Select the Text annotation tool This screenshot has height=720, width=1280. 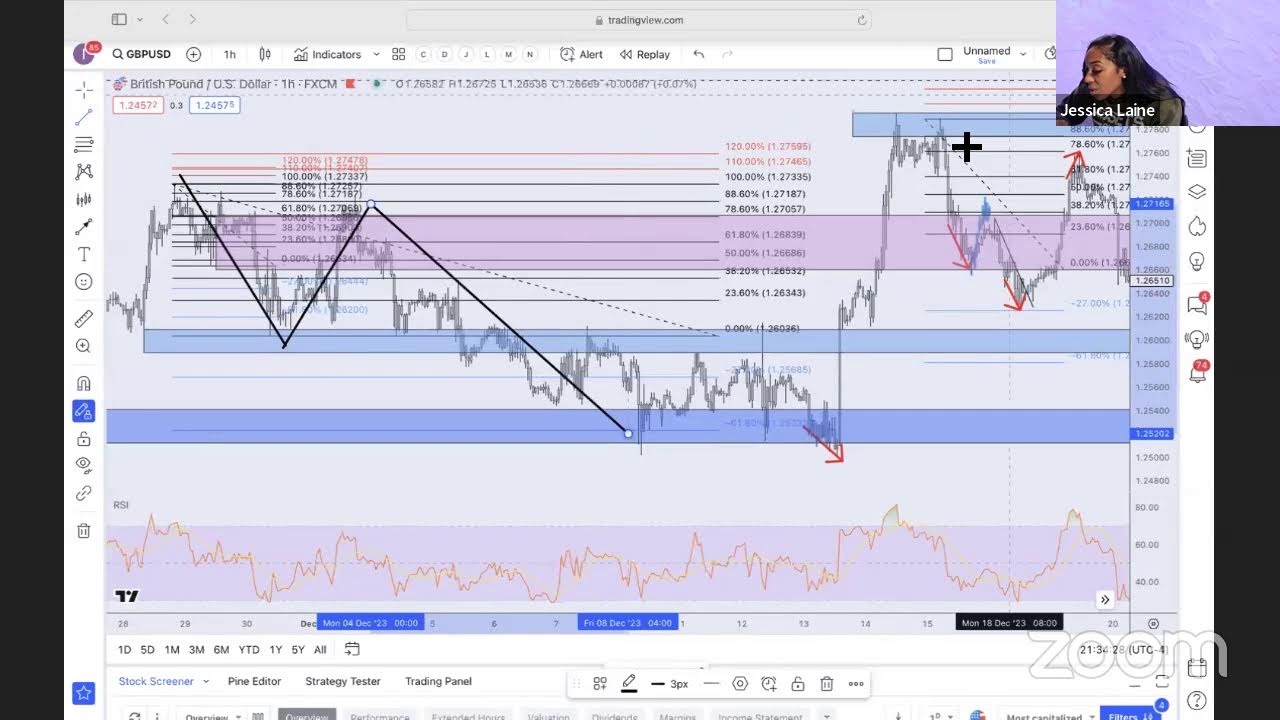pos(84,255)
